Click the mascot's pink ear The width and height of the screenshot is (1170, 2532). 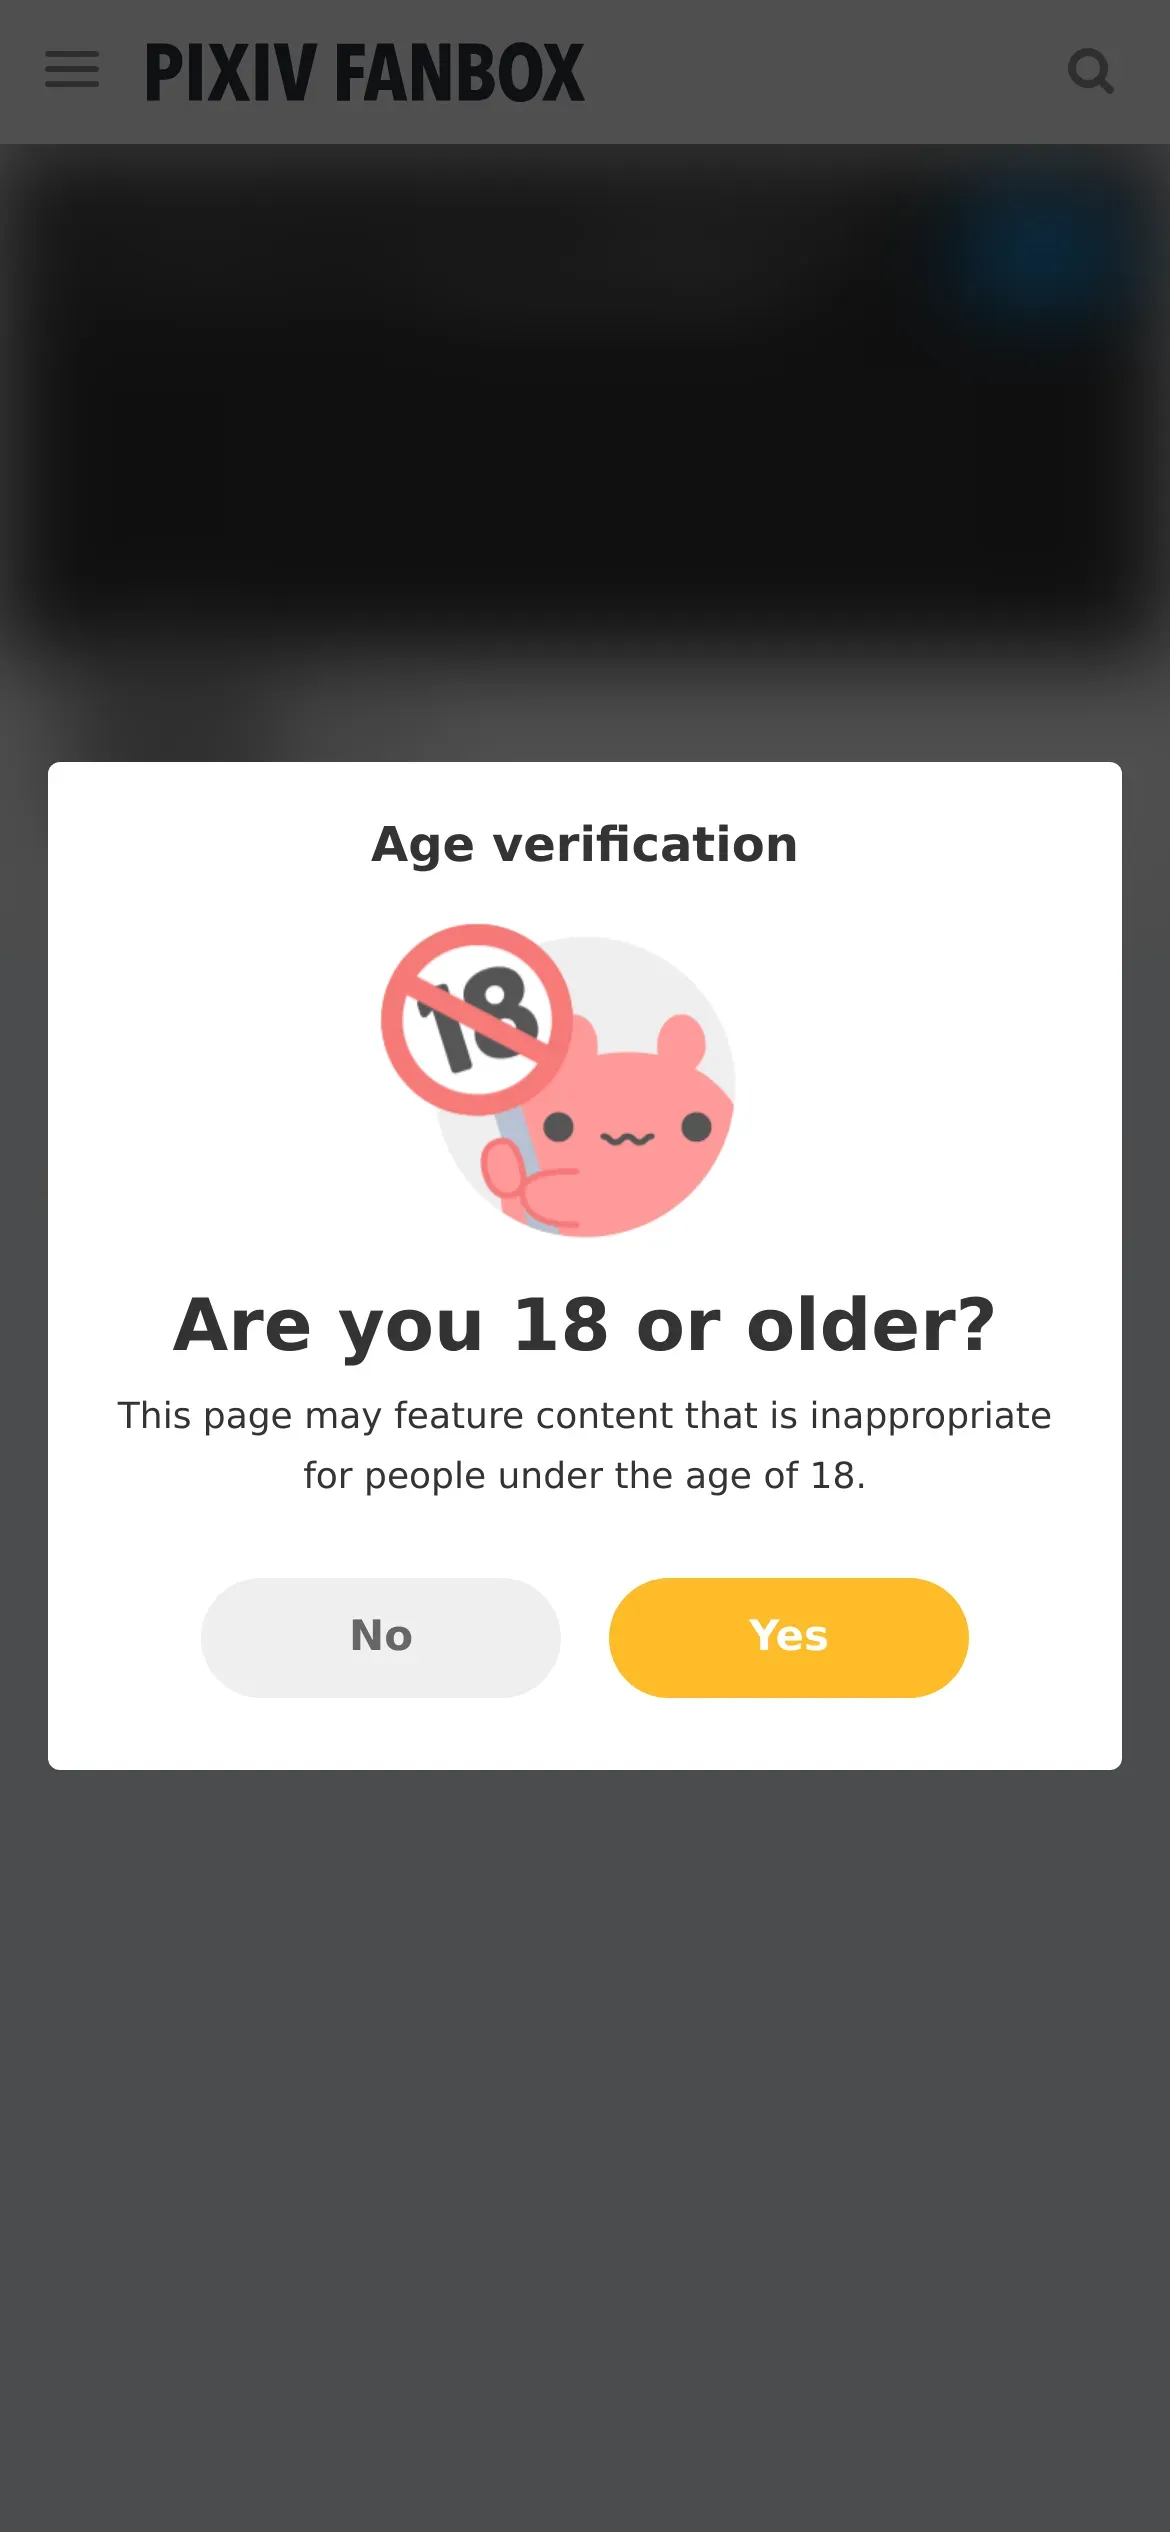pos(682,1040)
